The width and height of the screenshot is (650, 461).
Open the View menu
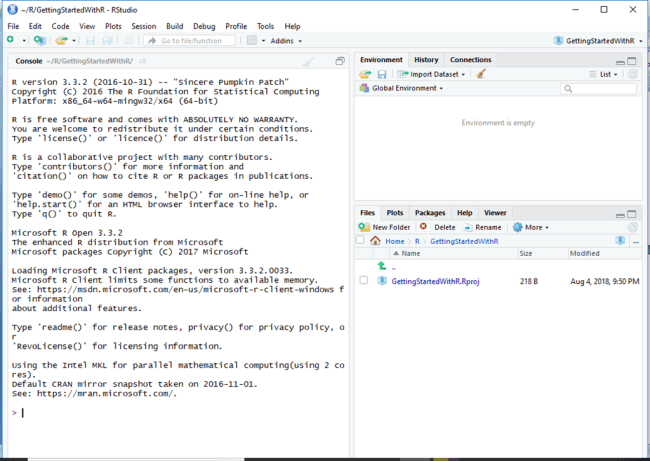[87, 26]
